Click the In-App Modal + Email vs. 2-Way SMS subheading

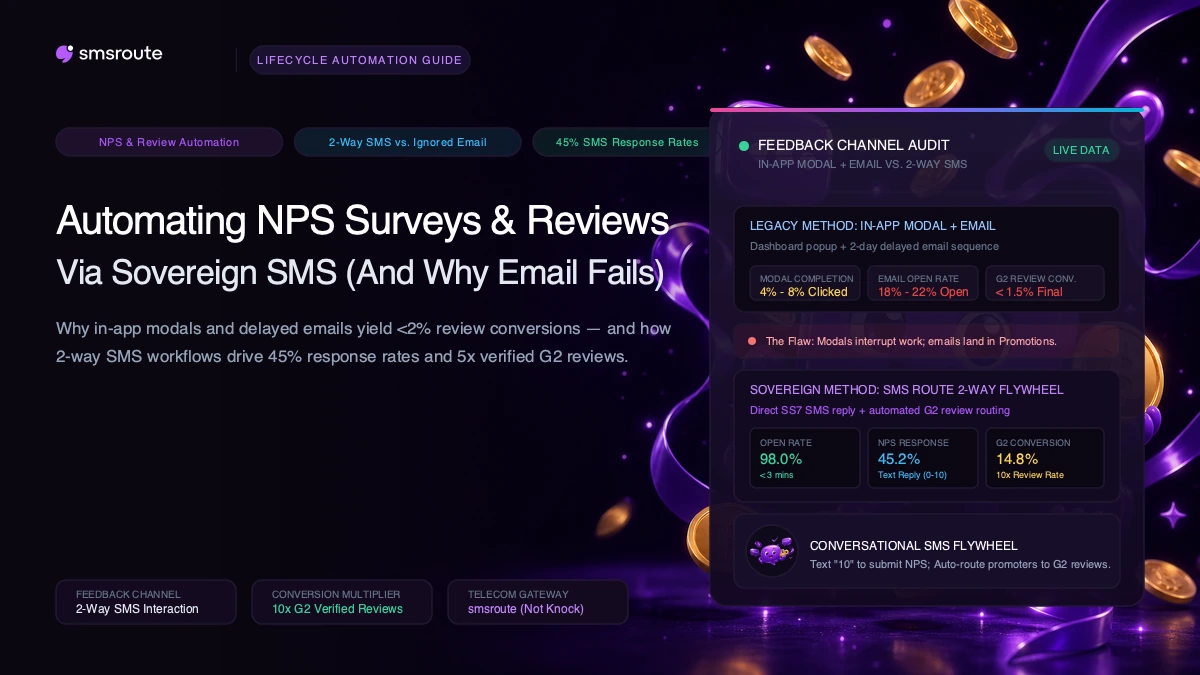coord(862,164)
